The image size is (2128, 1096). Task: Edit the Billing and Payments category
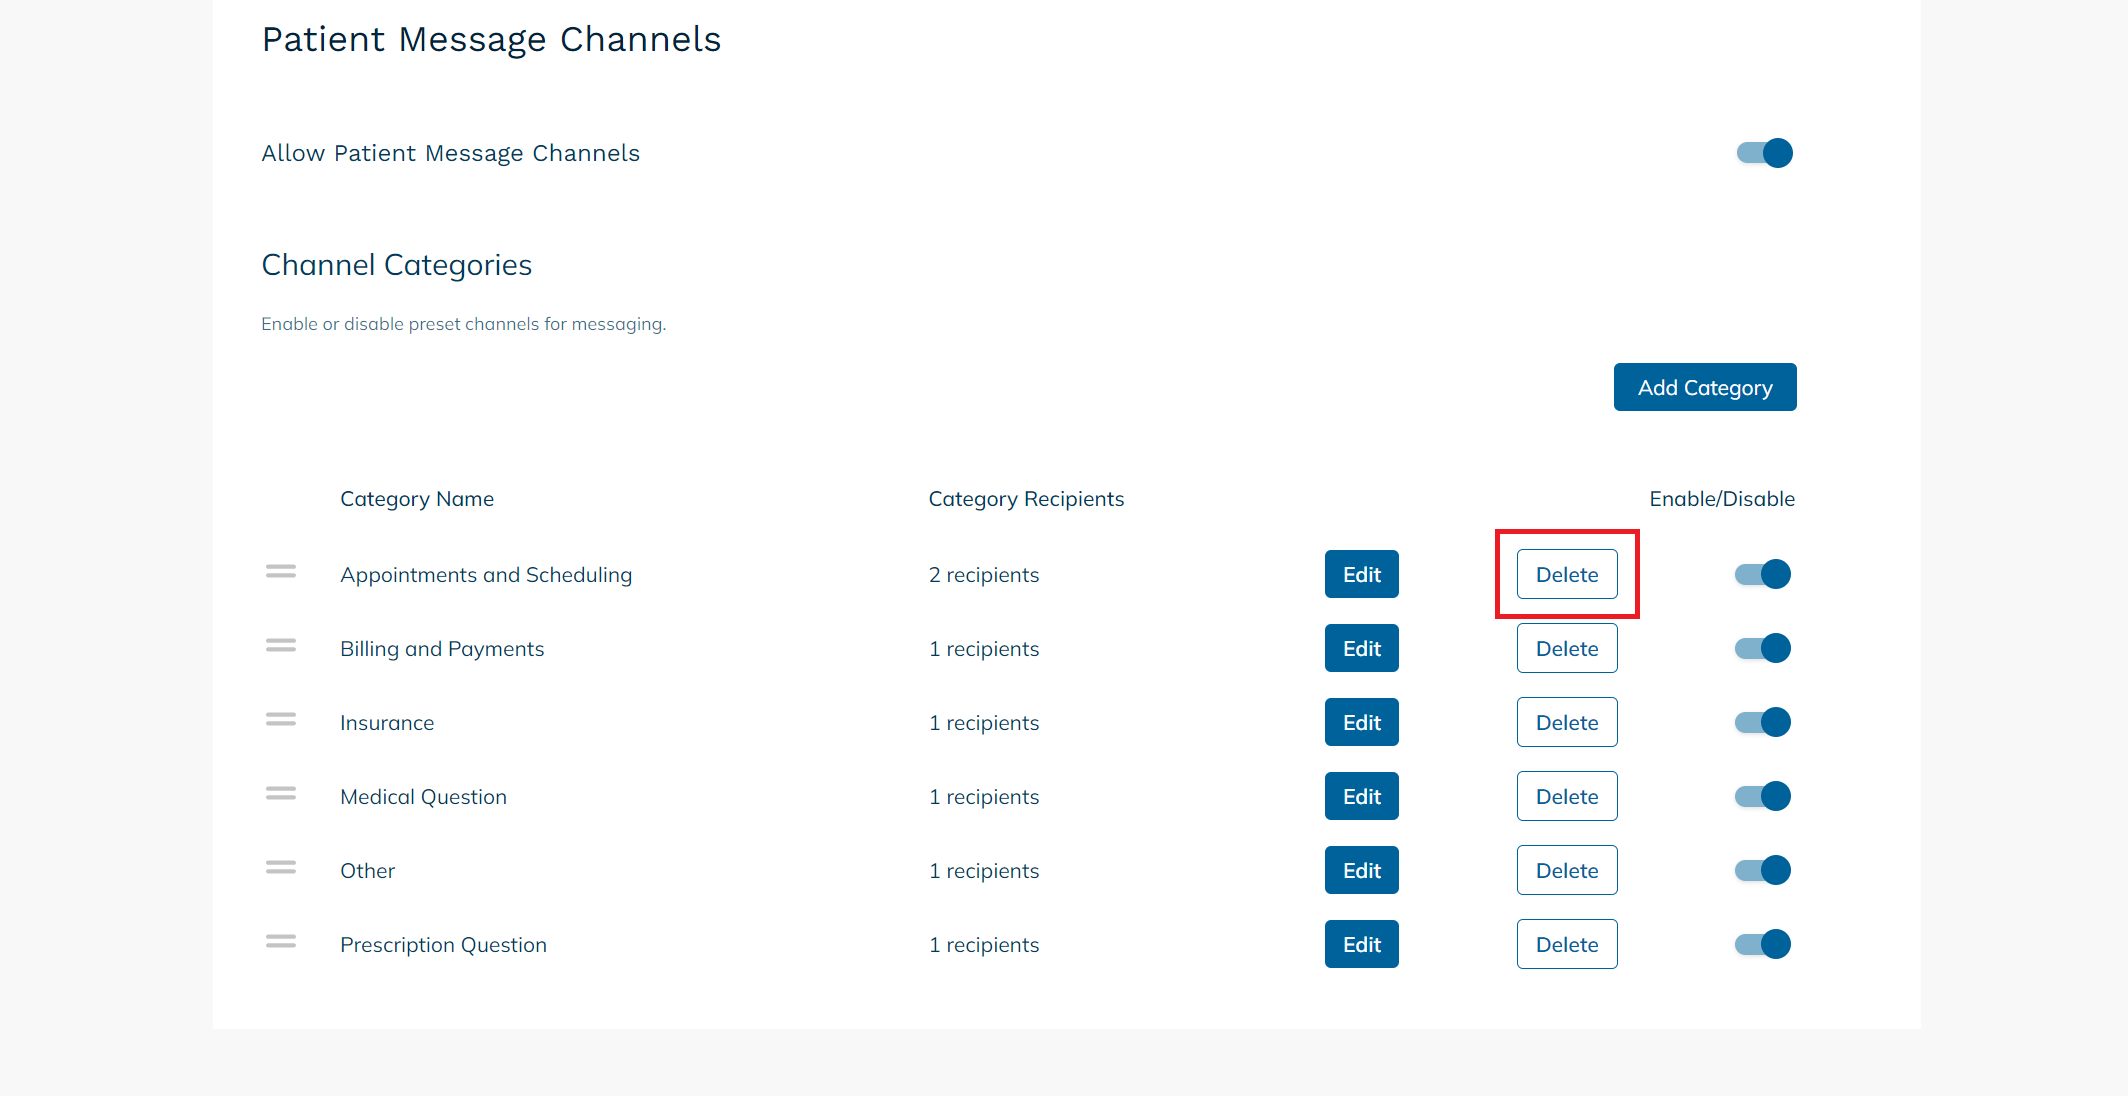pyautogui.click(x=1362, y=648)
